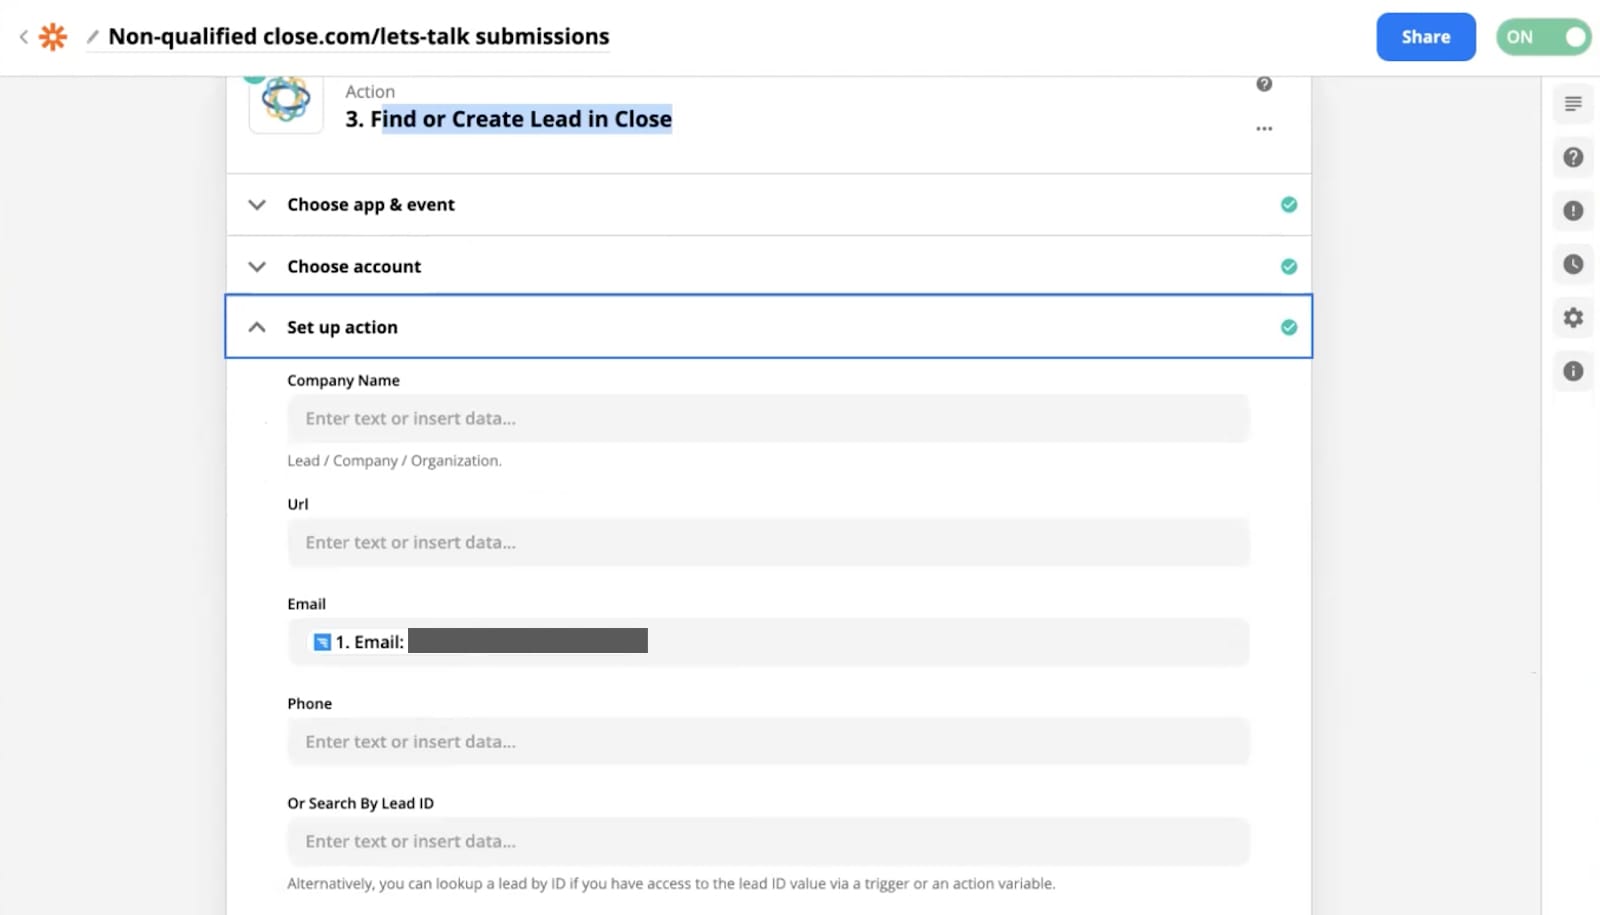
Task: Open the alert exclamation icon in sidebar
Action: tap(1573, 211)
